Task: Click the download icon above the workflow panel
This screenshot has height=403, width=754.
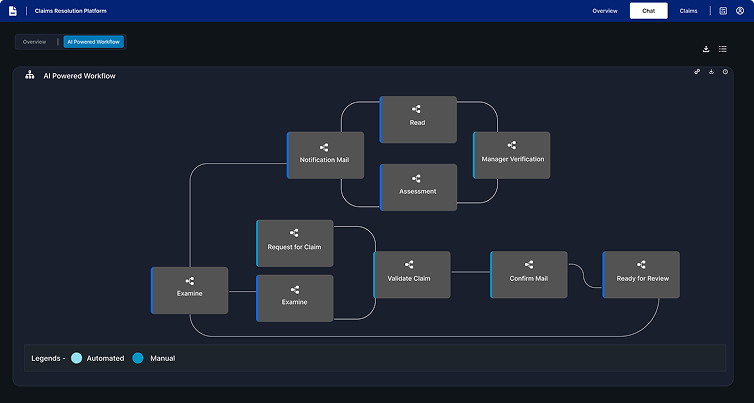Action: [706, 48]
